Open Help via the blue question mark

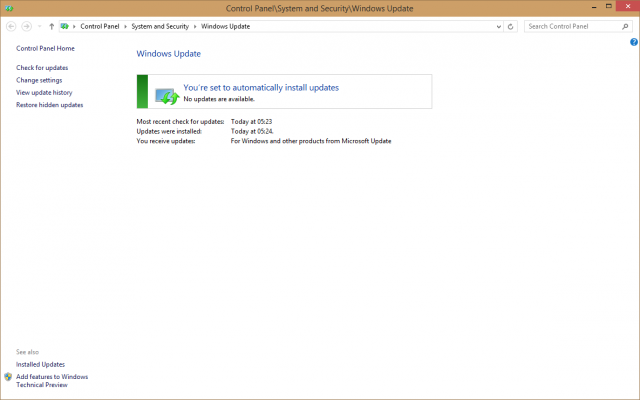click(x=634, y=42)
